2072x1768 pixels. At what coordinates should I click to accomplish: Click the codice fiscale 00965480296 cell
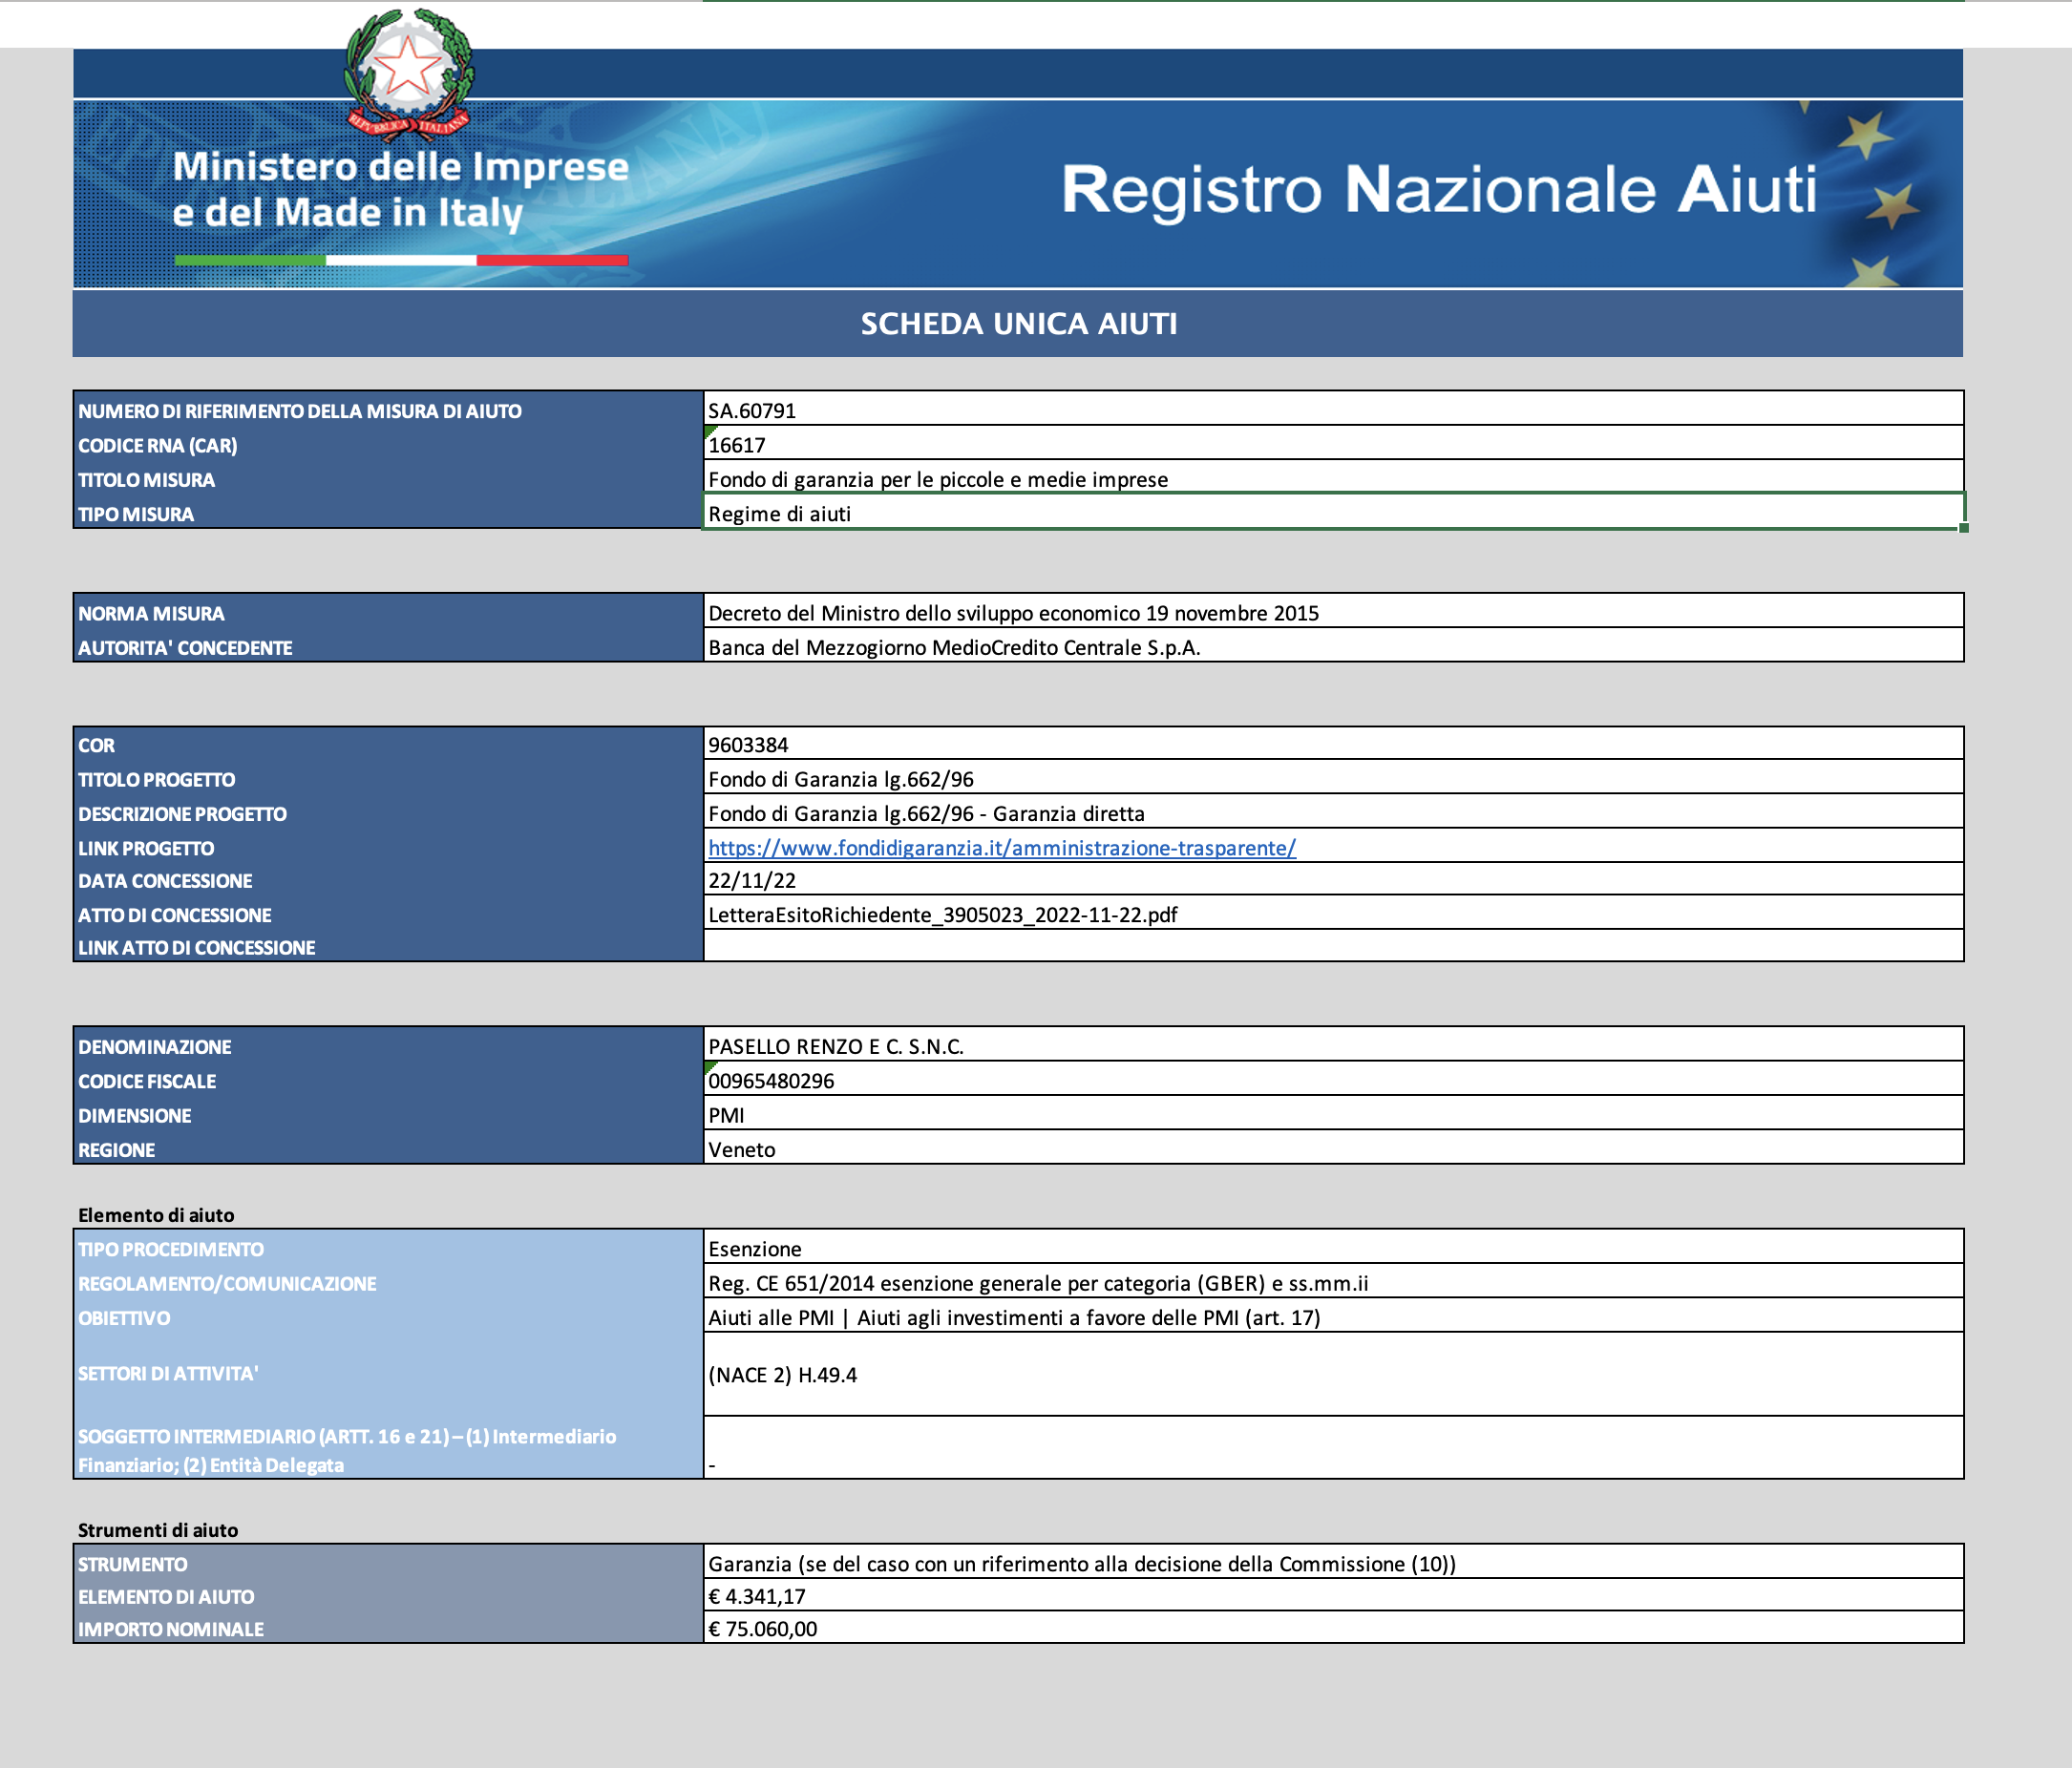(771, 1081)
